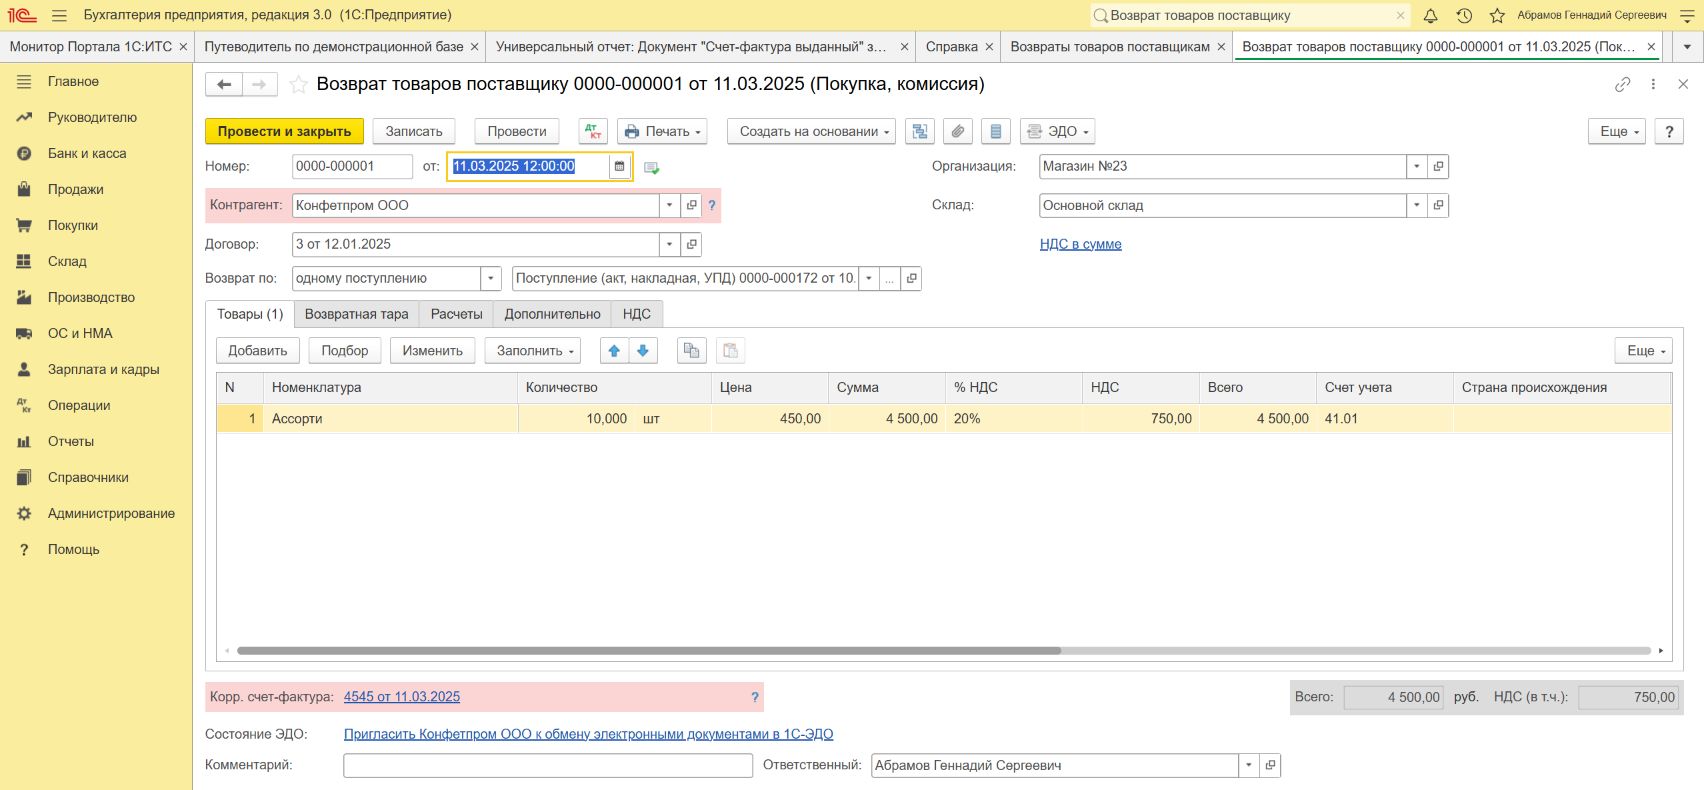The width and height of the screenshot is (1704, 790).
Task: Open the Ответственный record with the open icon
Action: click(x=1270, y=765)
